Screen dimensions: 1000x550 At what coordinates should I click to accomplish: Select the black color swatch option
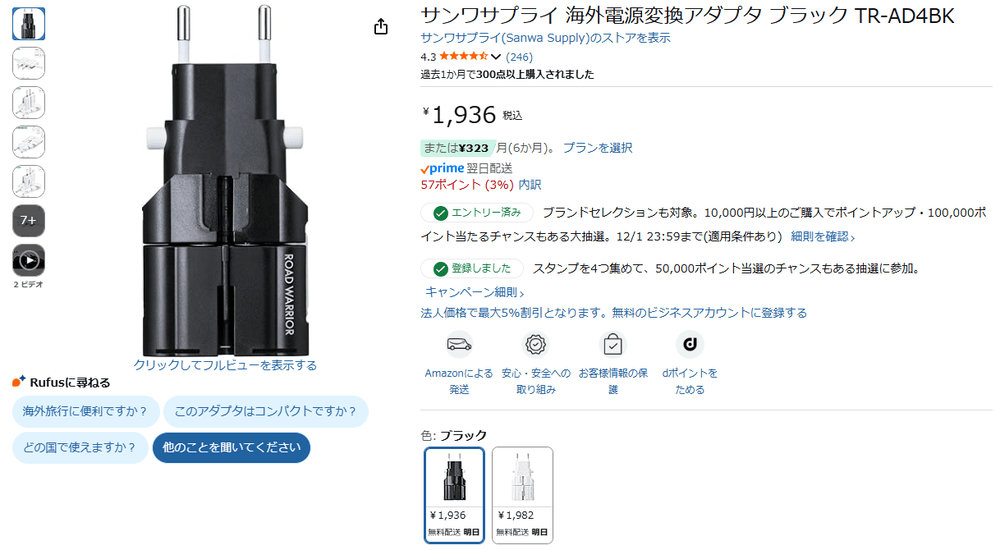pos(455,495)
